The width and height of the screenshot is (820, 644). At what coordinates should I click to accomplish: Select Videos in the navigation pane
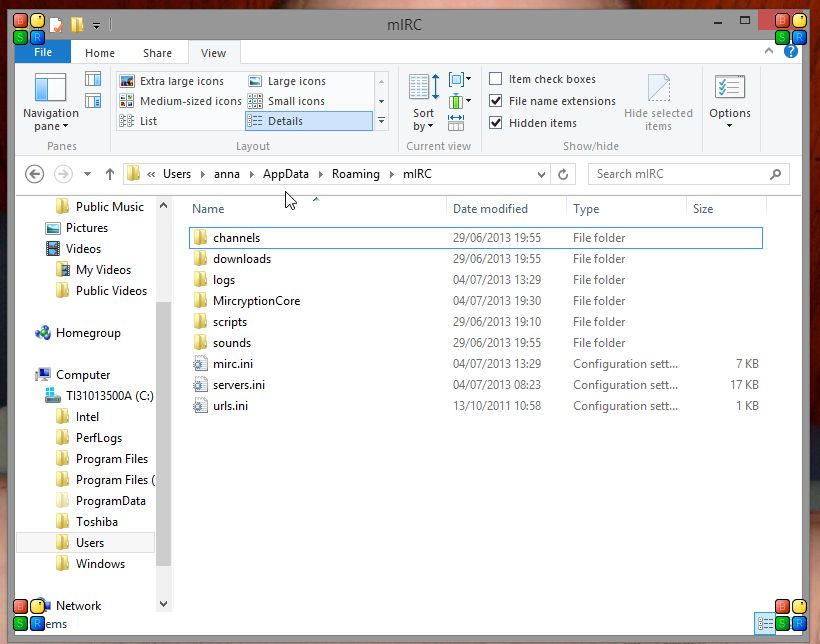pyautogui.click(x=73, y=248)
